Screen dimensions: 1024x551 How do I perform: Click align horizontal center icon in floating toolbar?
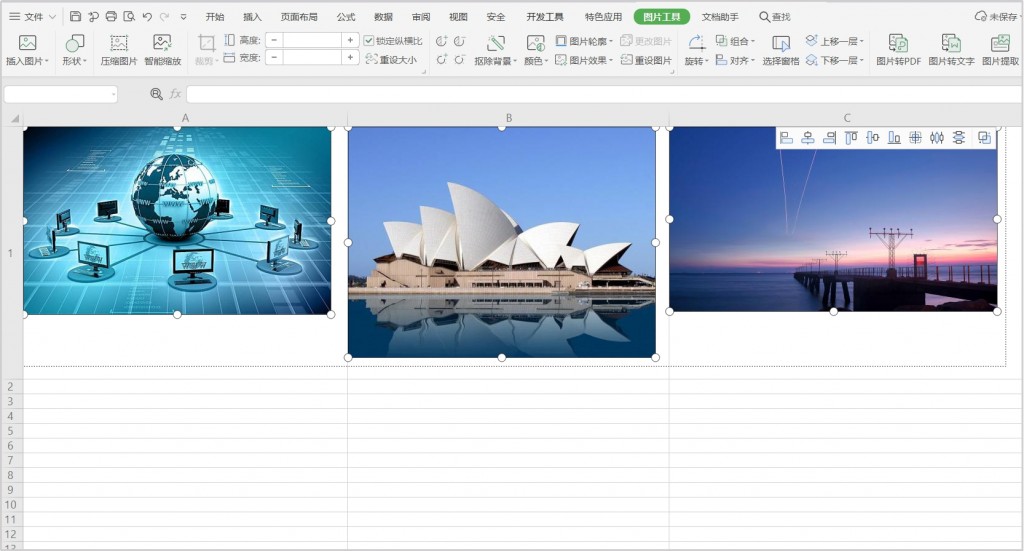[x=808, y=138]
